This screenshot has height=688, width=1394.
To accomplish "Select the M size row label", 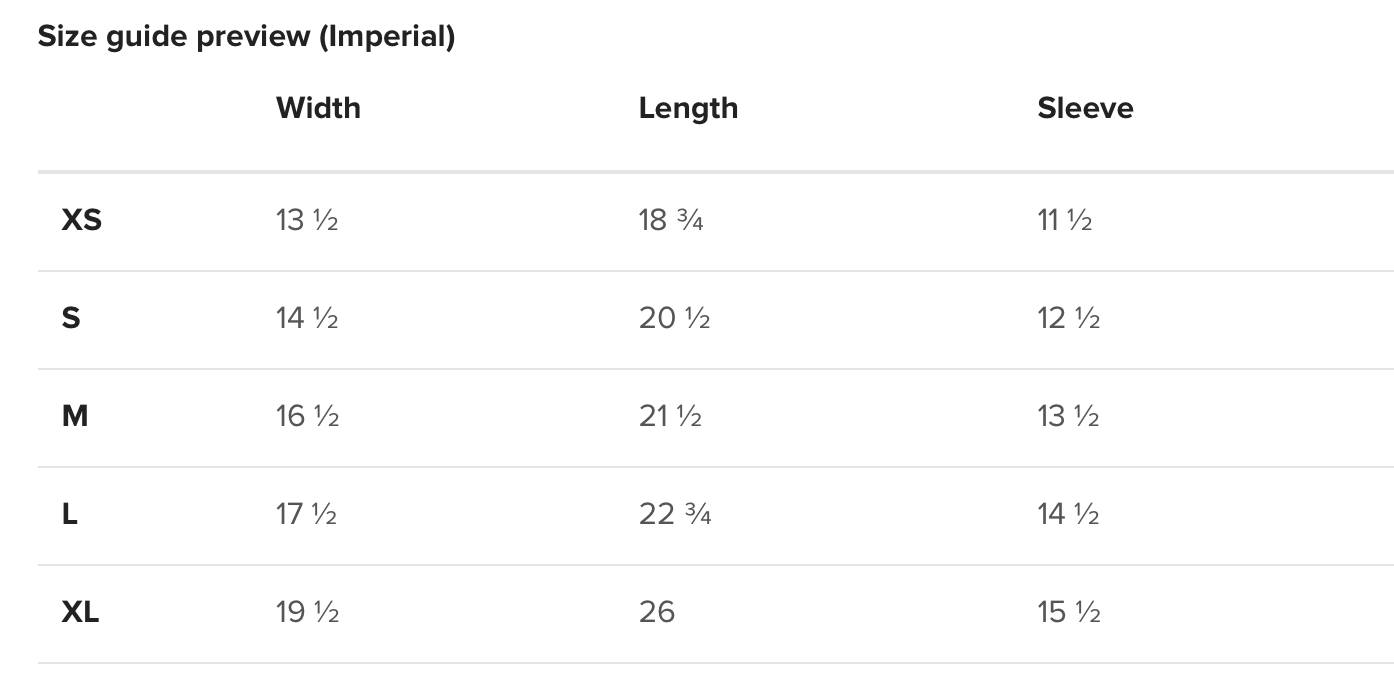I will pos(75,416).
